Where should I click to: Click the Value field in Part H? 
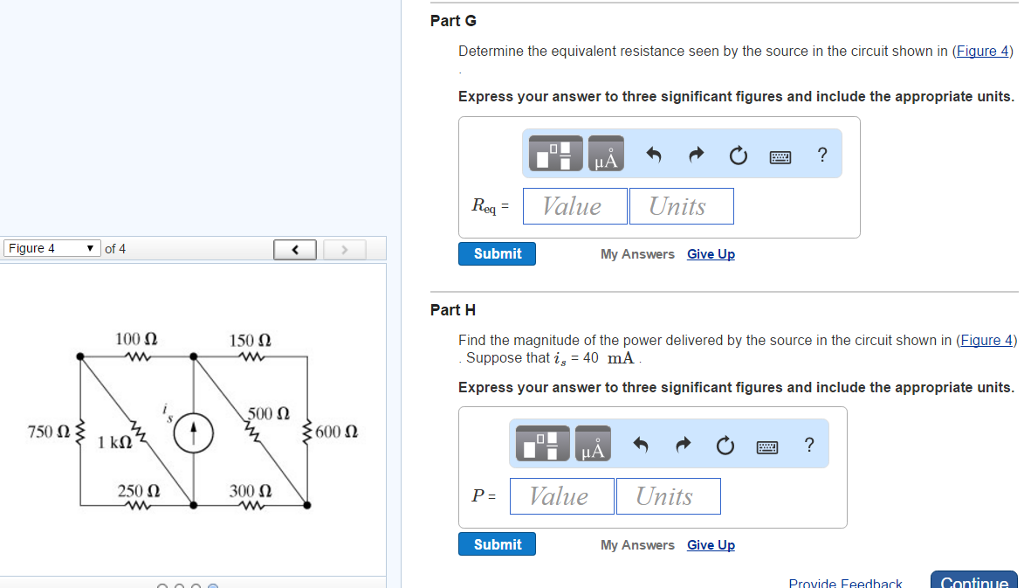pos(561,496)
